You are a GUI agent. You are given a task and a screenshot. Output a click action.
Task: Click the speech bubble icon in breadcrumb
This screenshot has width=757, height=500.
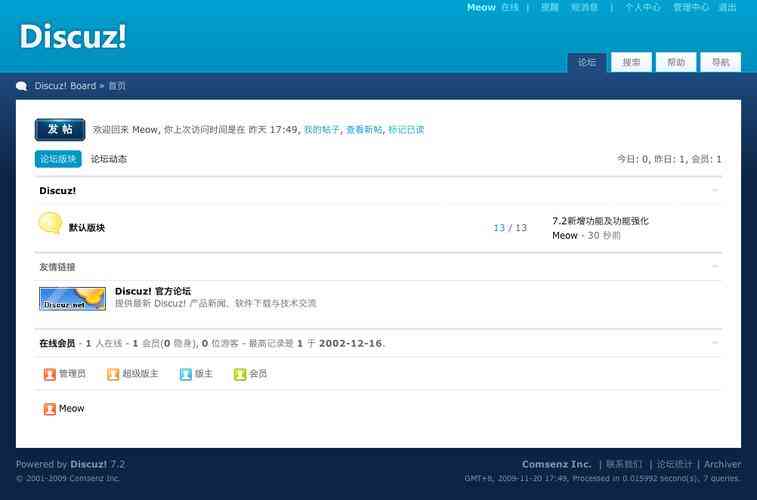pos(22,86)
